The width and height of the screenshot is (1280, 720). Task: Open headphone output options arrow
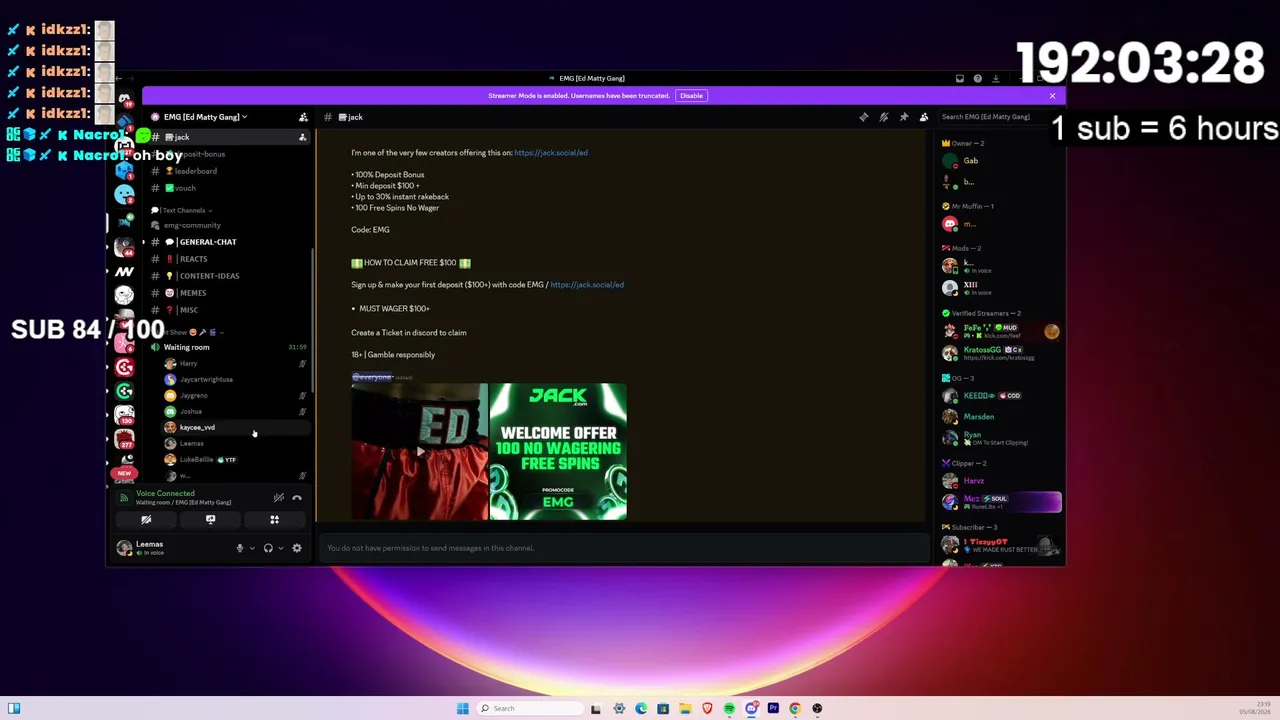[x=281, y=548]
